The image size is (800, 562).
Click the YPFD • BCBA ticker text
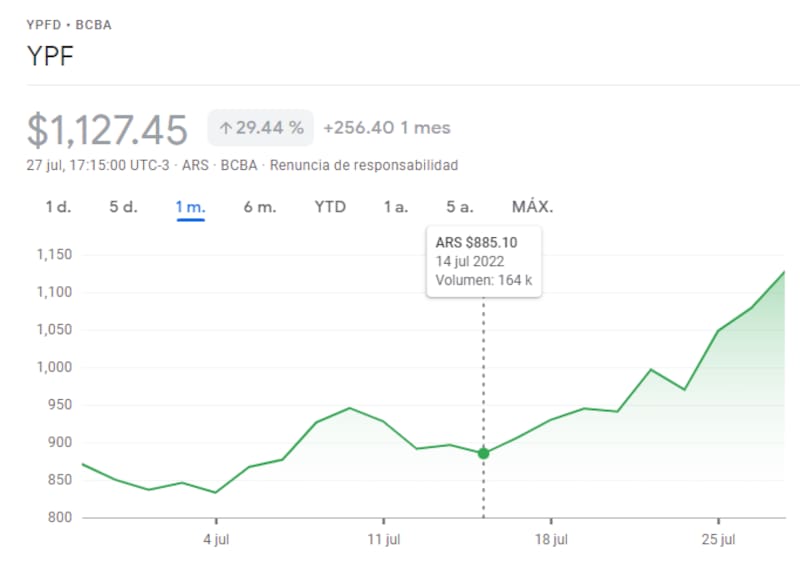pyautogui.click(x=69, y=25)
